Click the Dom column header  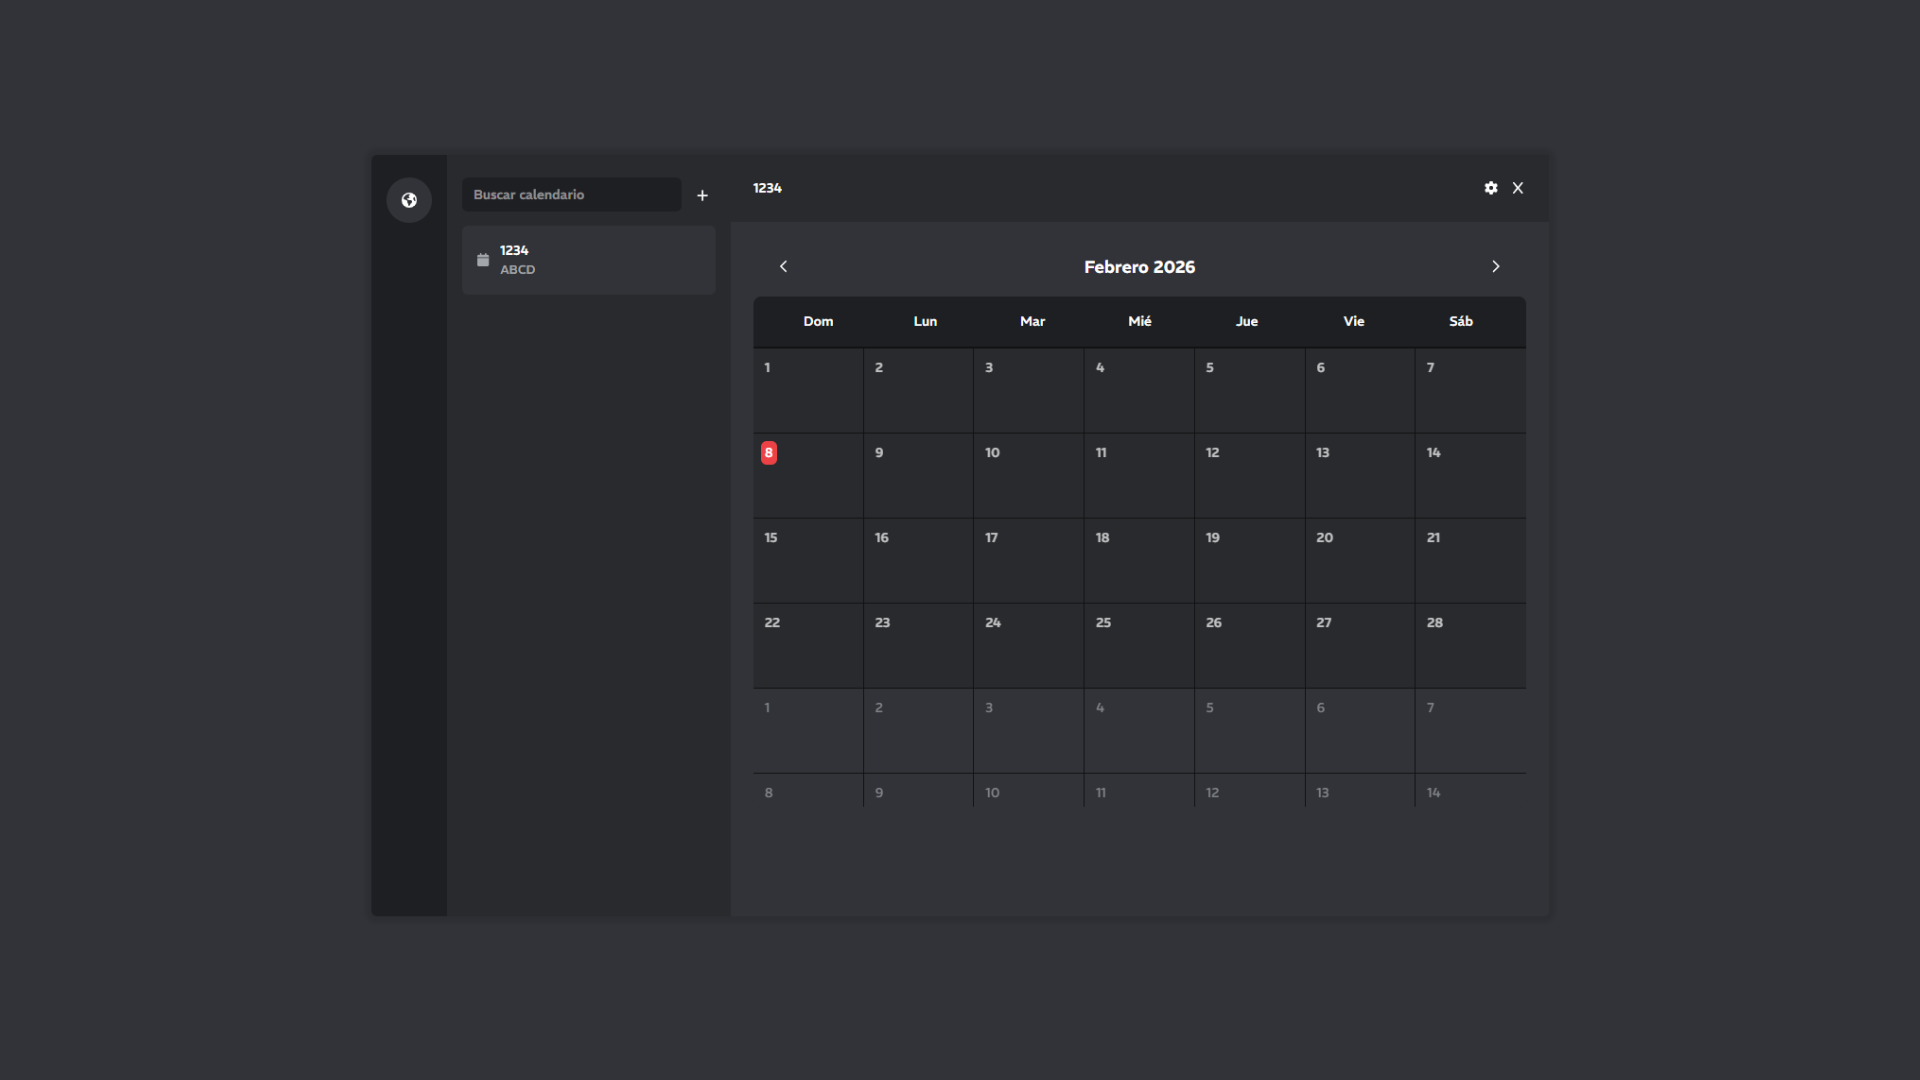(818, 321)
